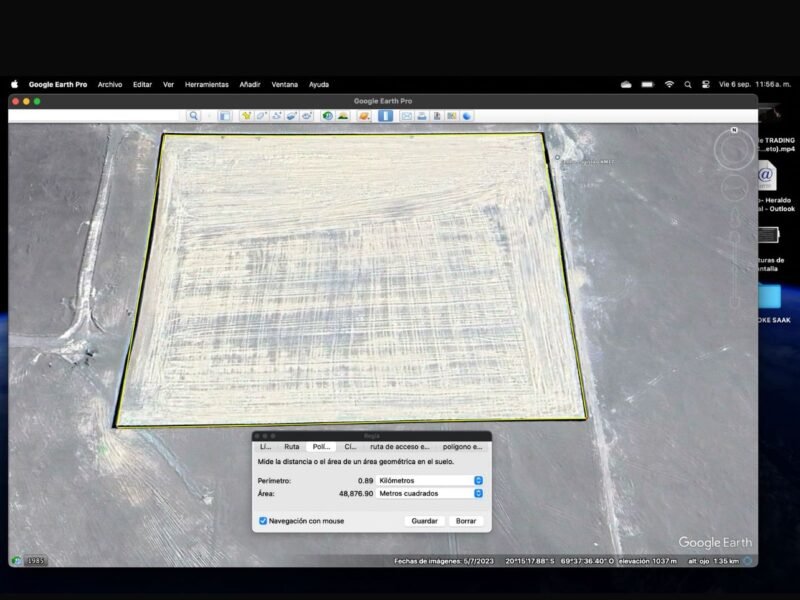
Task: Open the Metros cuadrados area unit dropdown
Action: 430,494
